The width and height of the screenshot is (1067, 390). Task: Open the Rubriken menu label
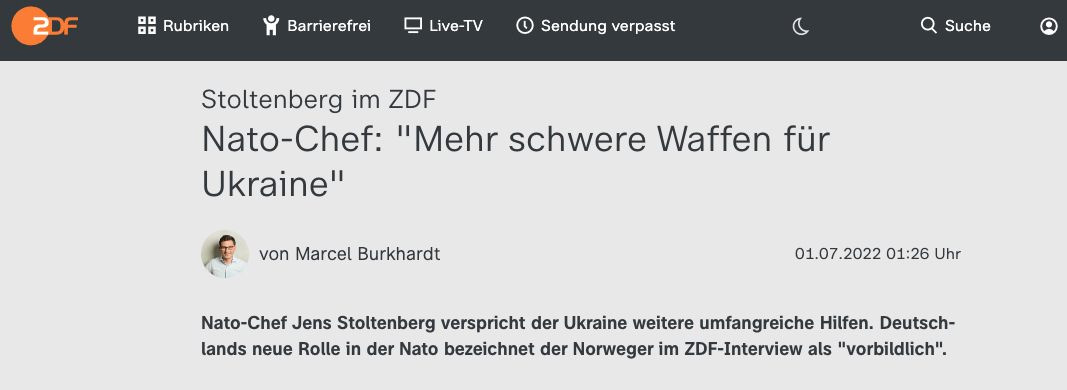point(196,26)
